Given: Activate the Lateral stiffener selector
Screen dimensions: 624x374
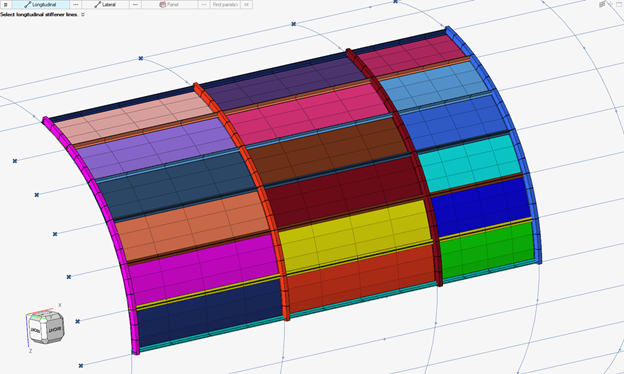Looking at the screenshot, I should point(105,4).
